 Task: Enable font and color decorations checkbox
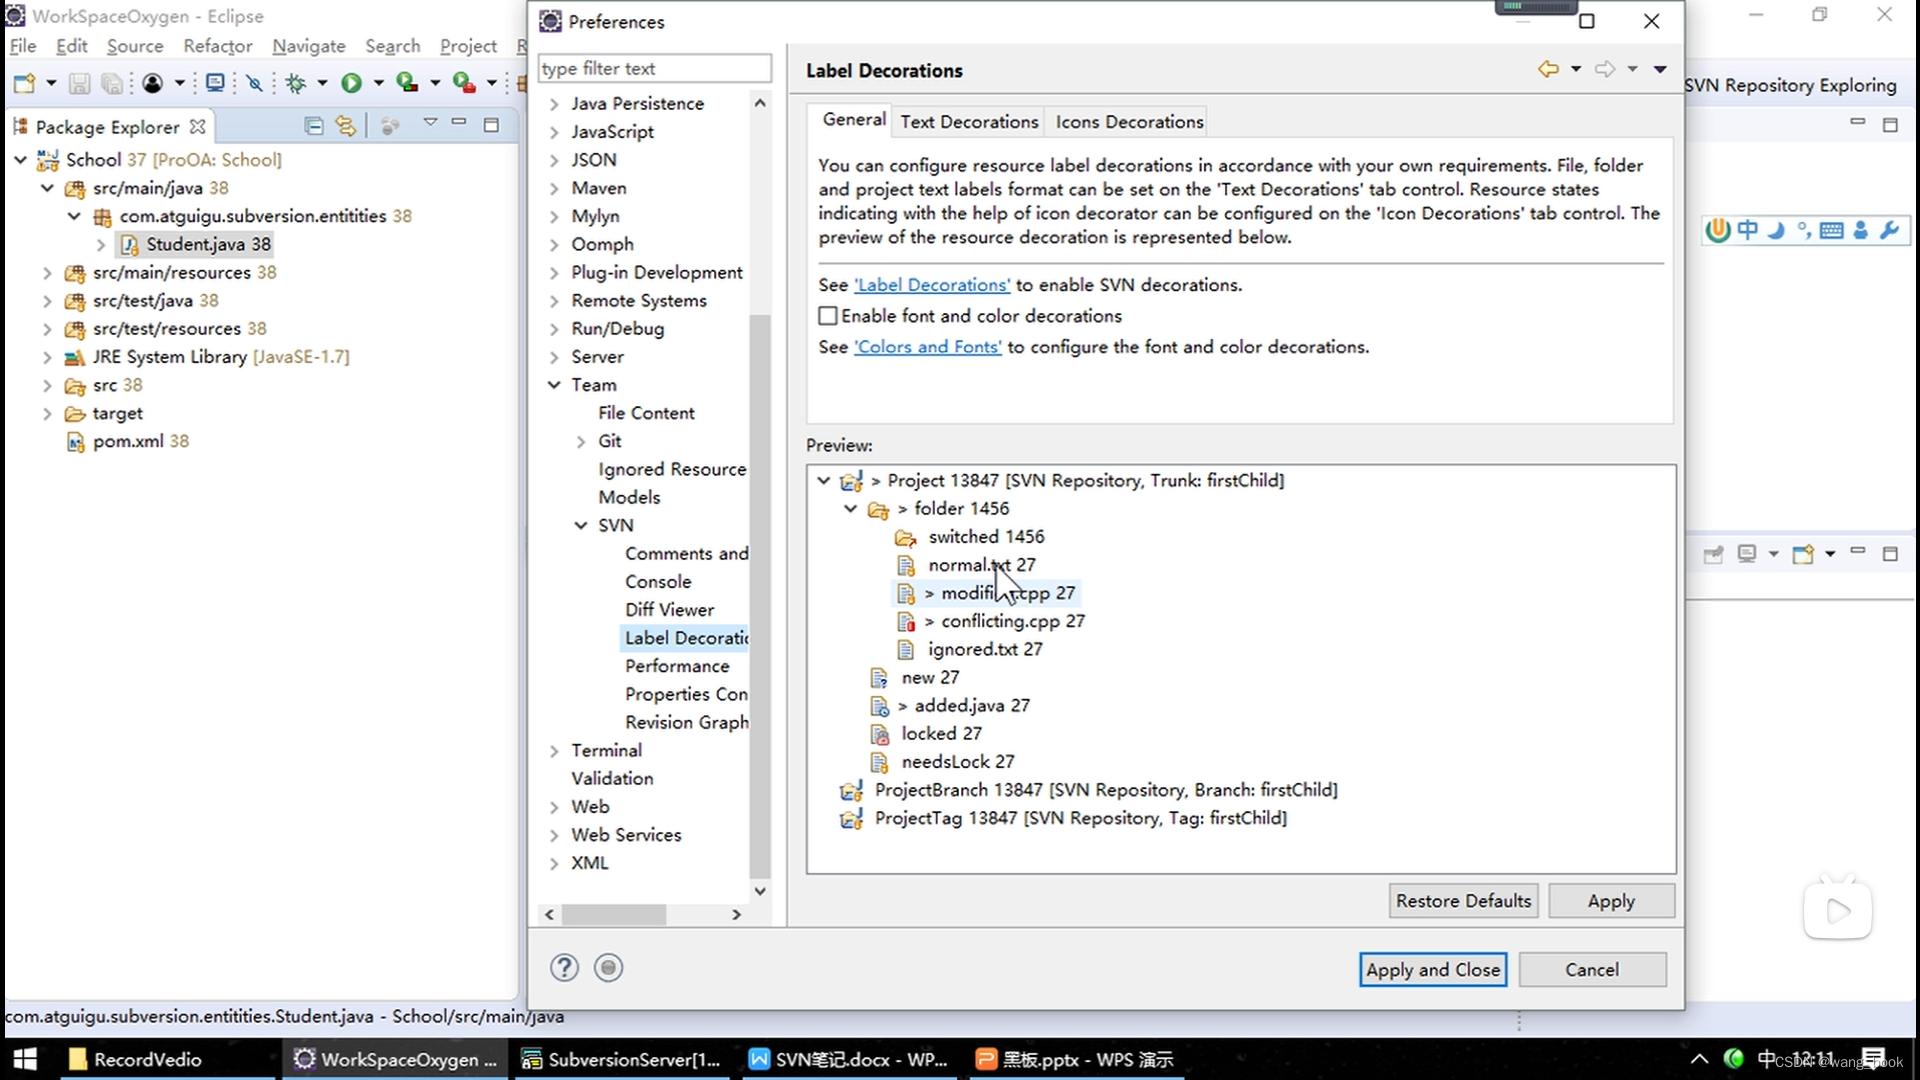point(828,316)
